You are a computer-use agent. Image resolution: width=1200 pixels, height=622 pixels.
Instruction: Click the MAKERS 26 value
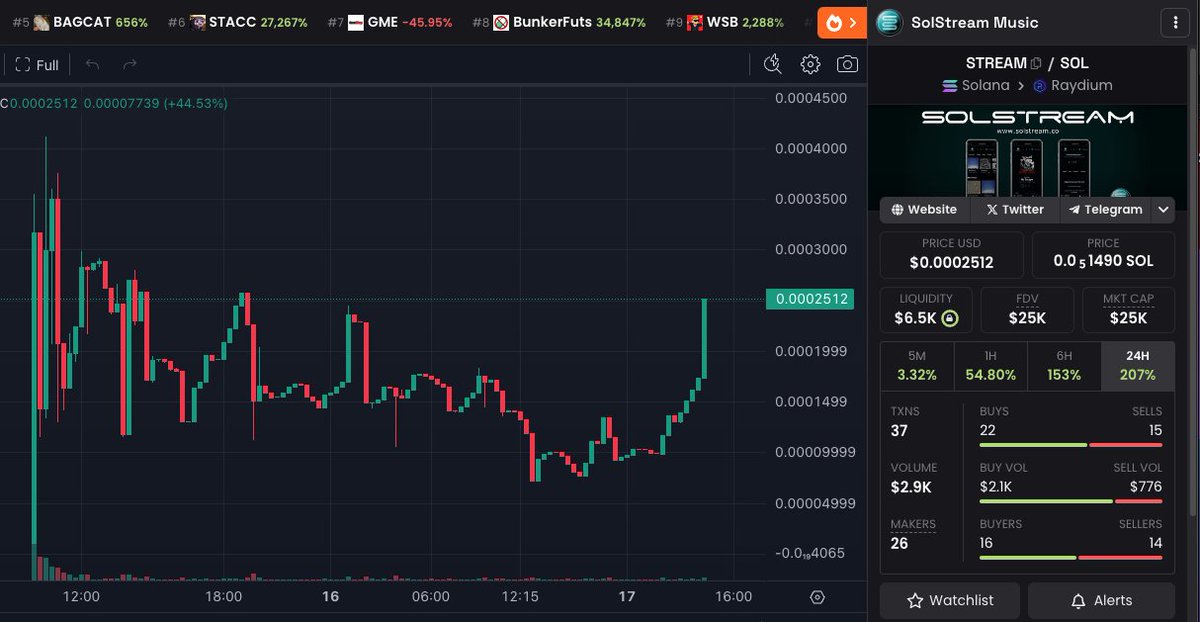(x=900, y=543)
